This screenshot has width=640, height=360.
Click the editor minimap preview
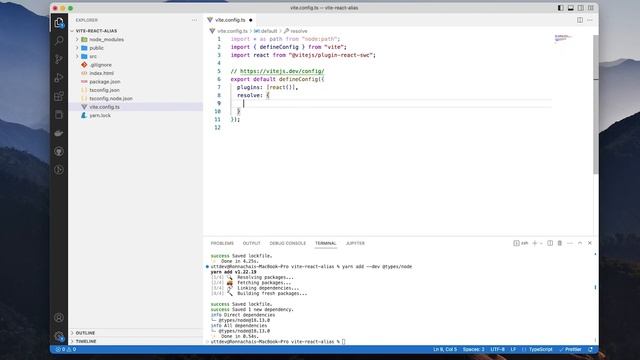564,38
